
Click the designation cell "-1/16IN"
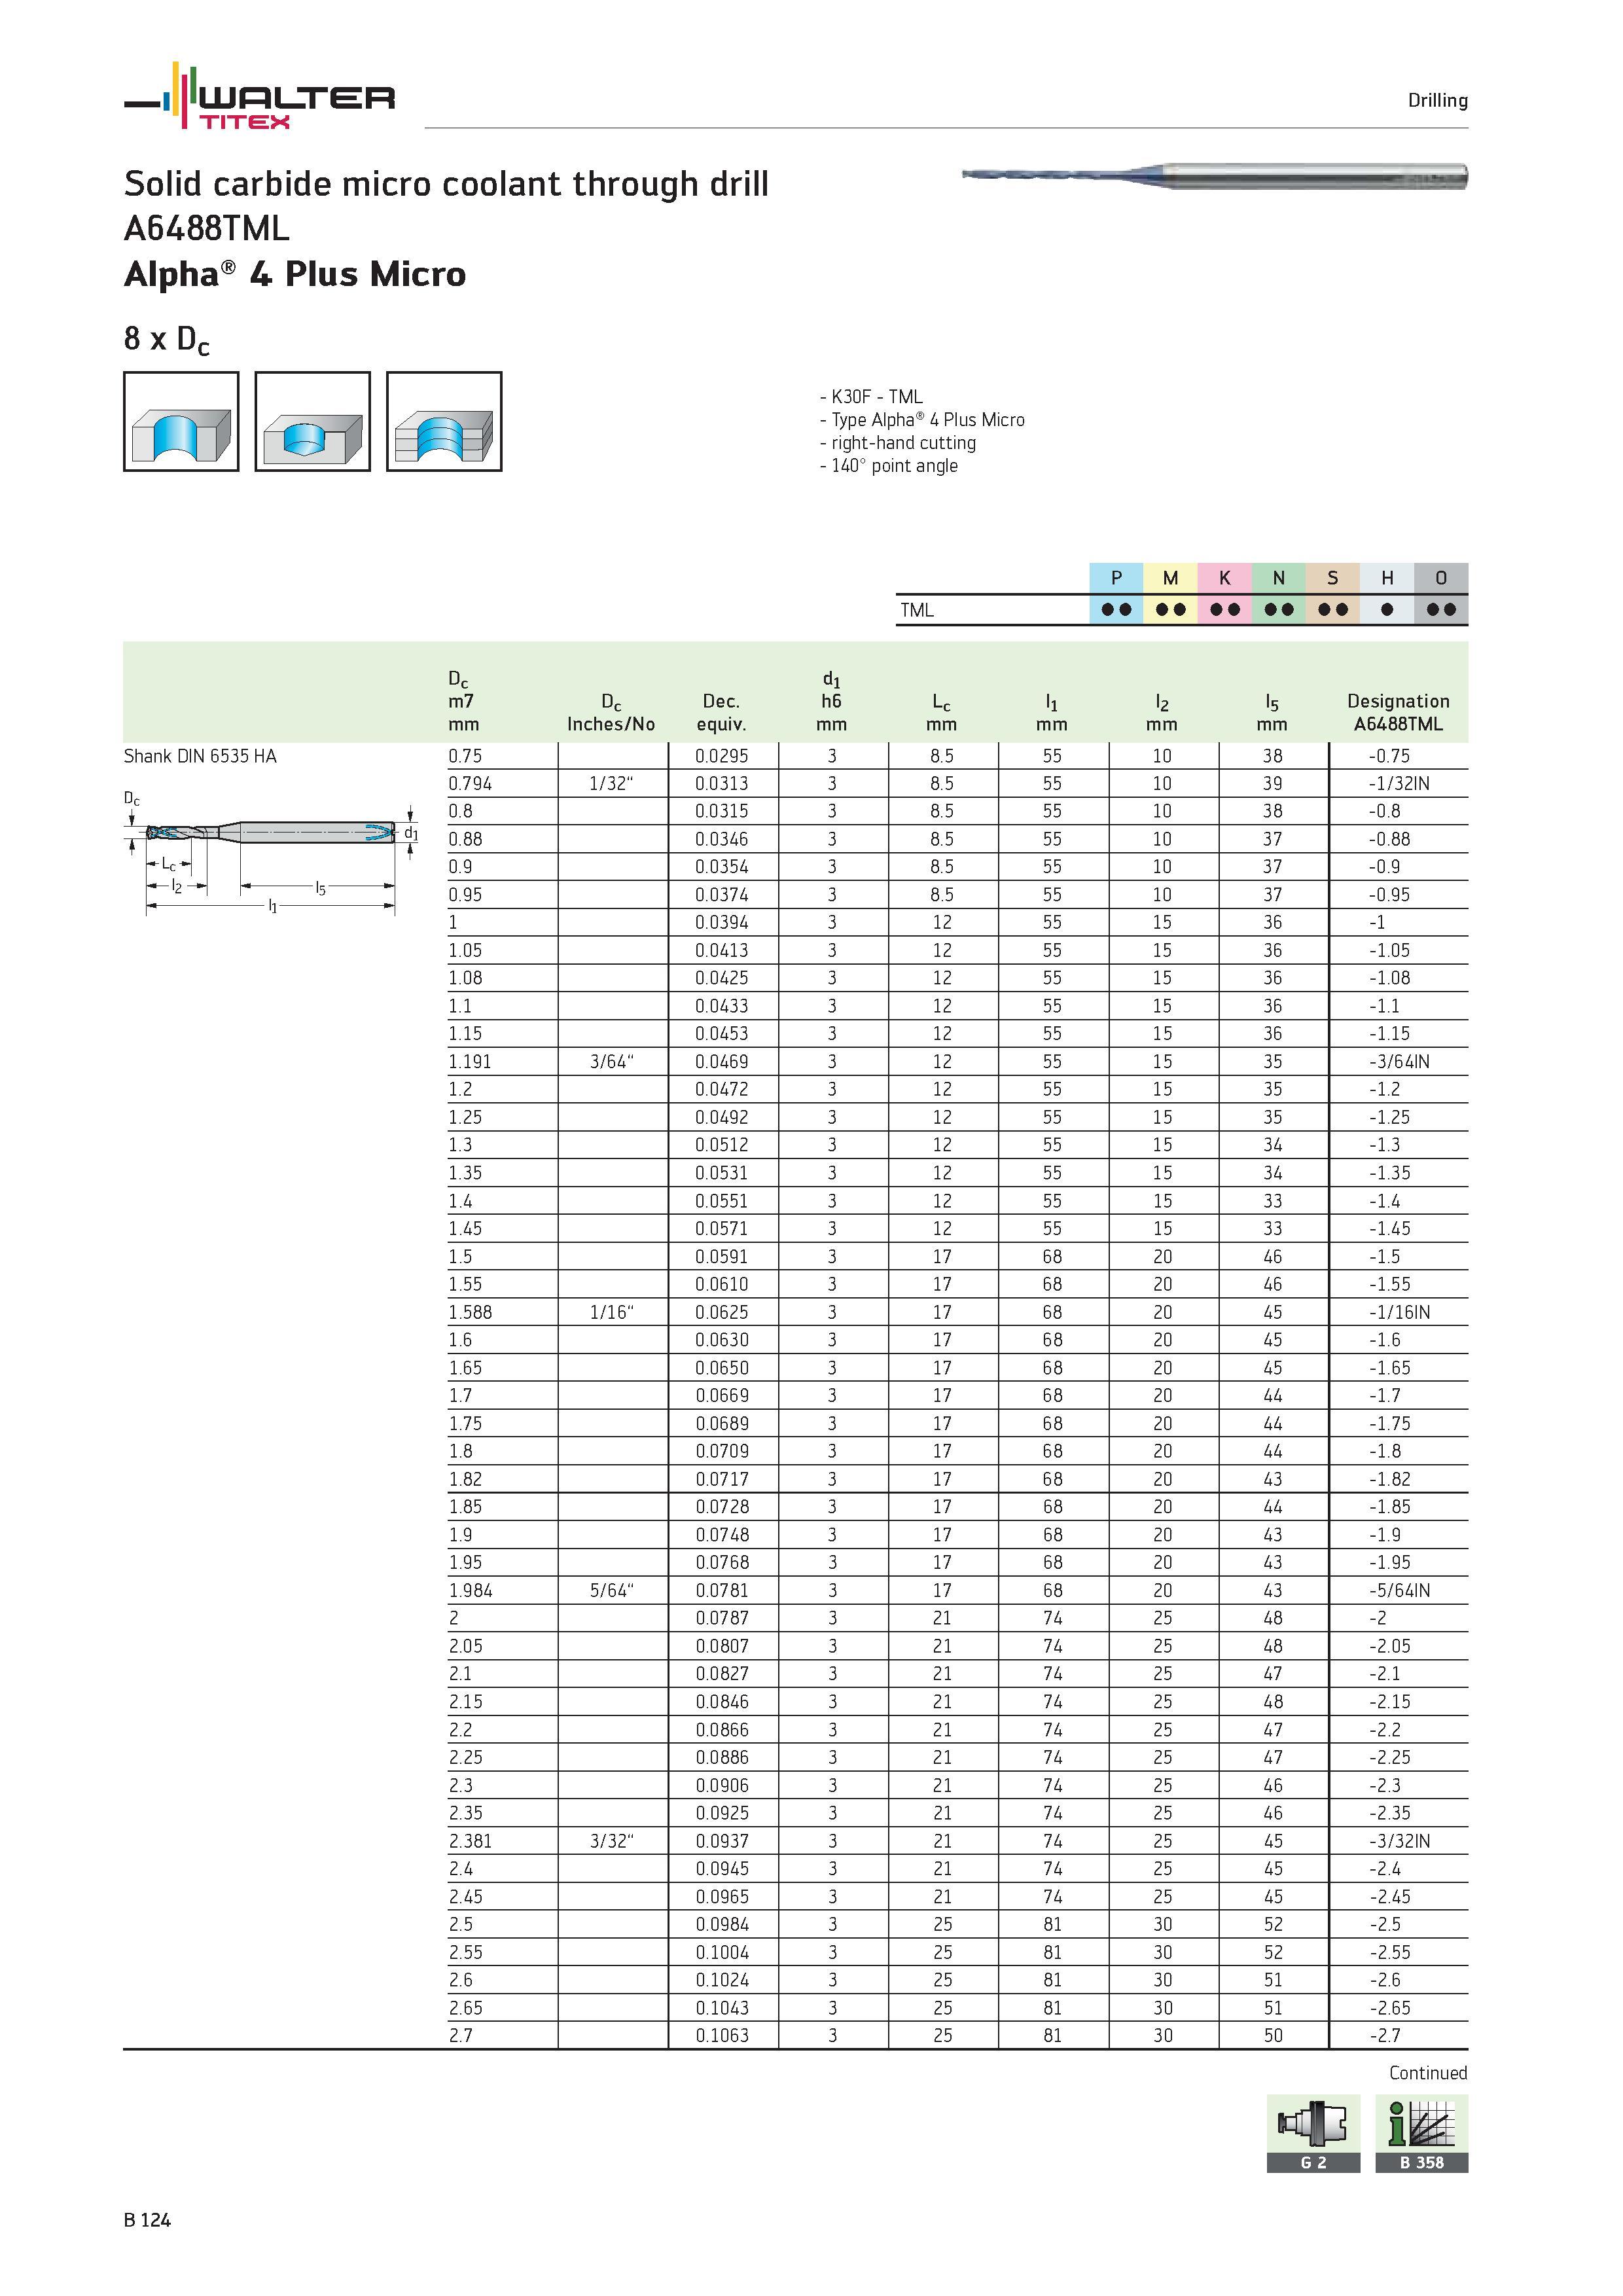click(x=1398, y=1312)
